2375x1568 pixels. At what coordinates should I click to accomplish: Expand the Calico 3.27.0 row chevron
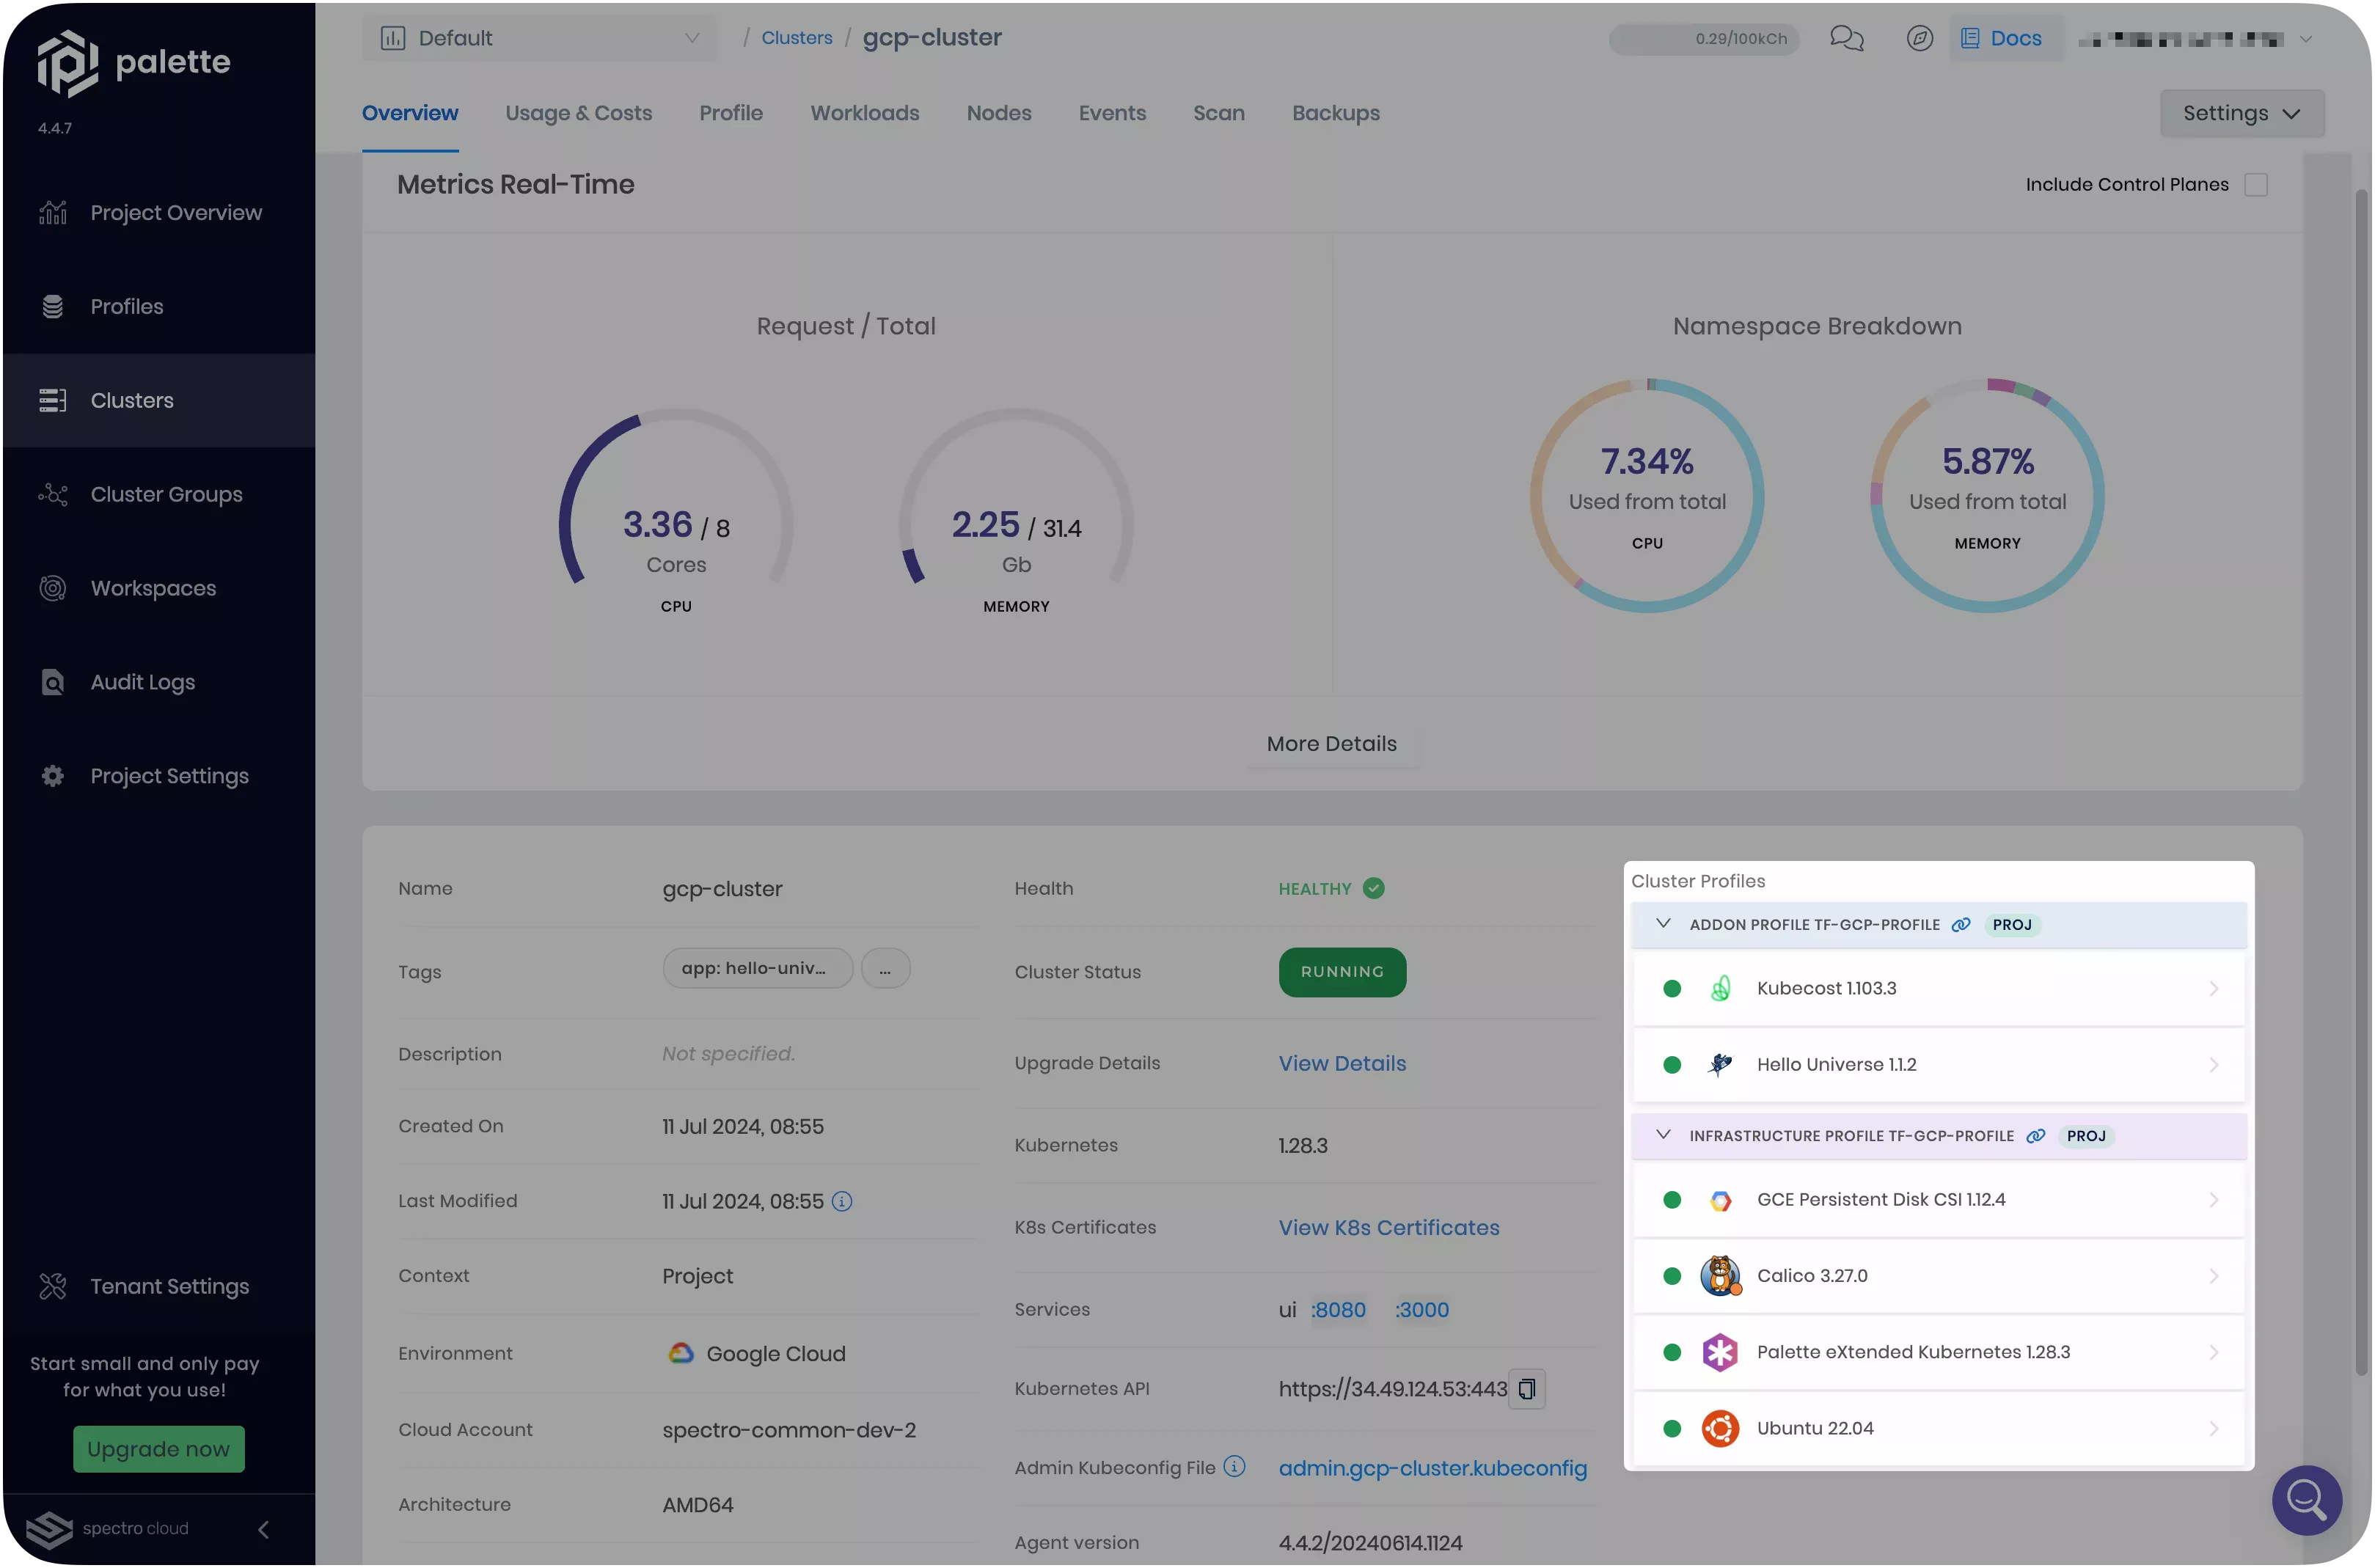tap(2214, 1276)
